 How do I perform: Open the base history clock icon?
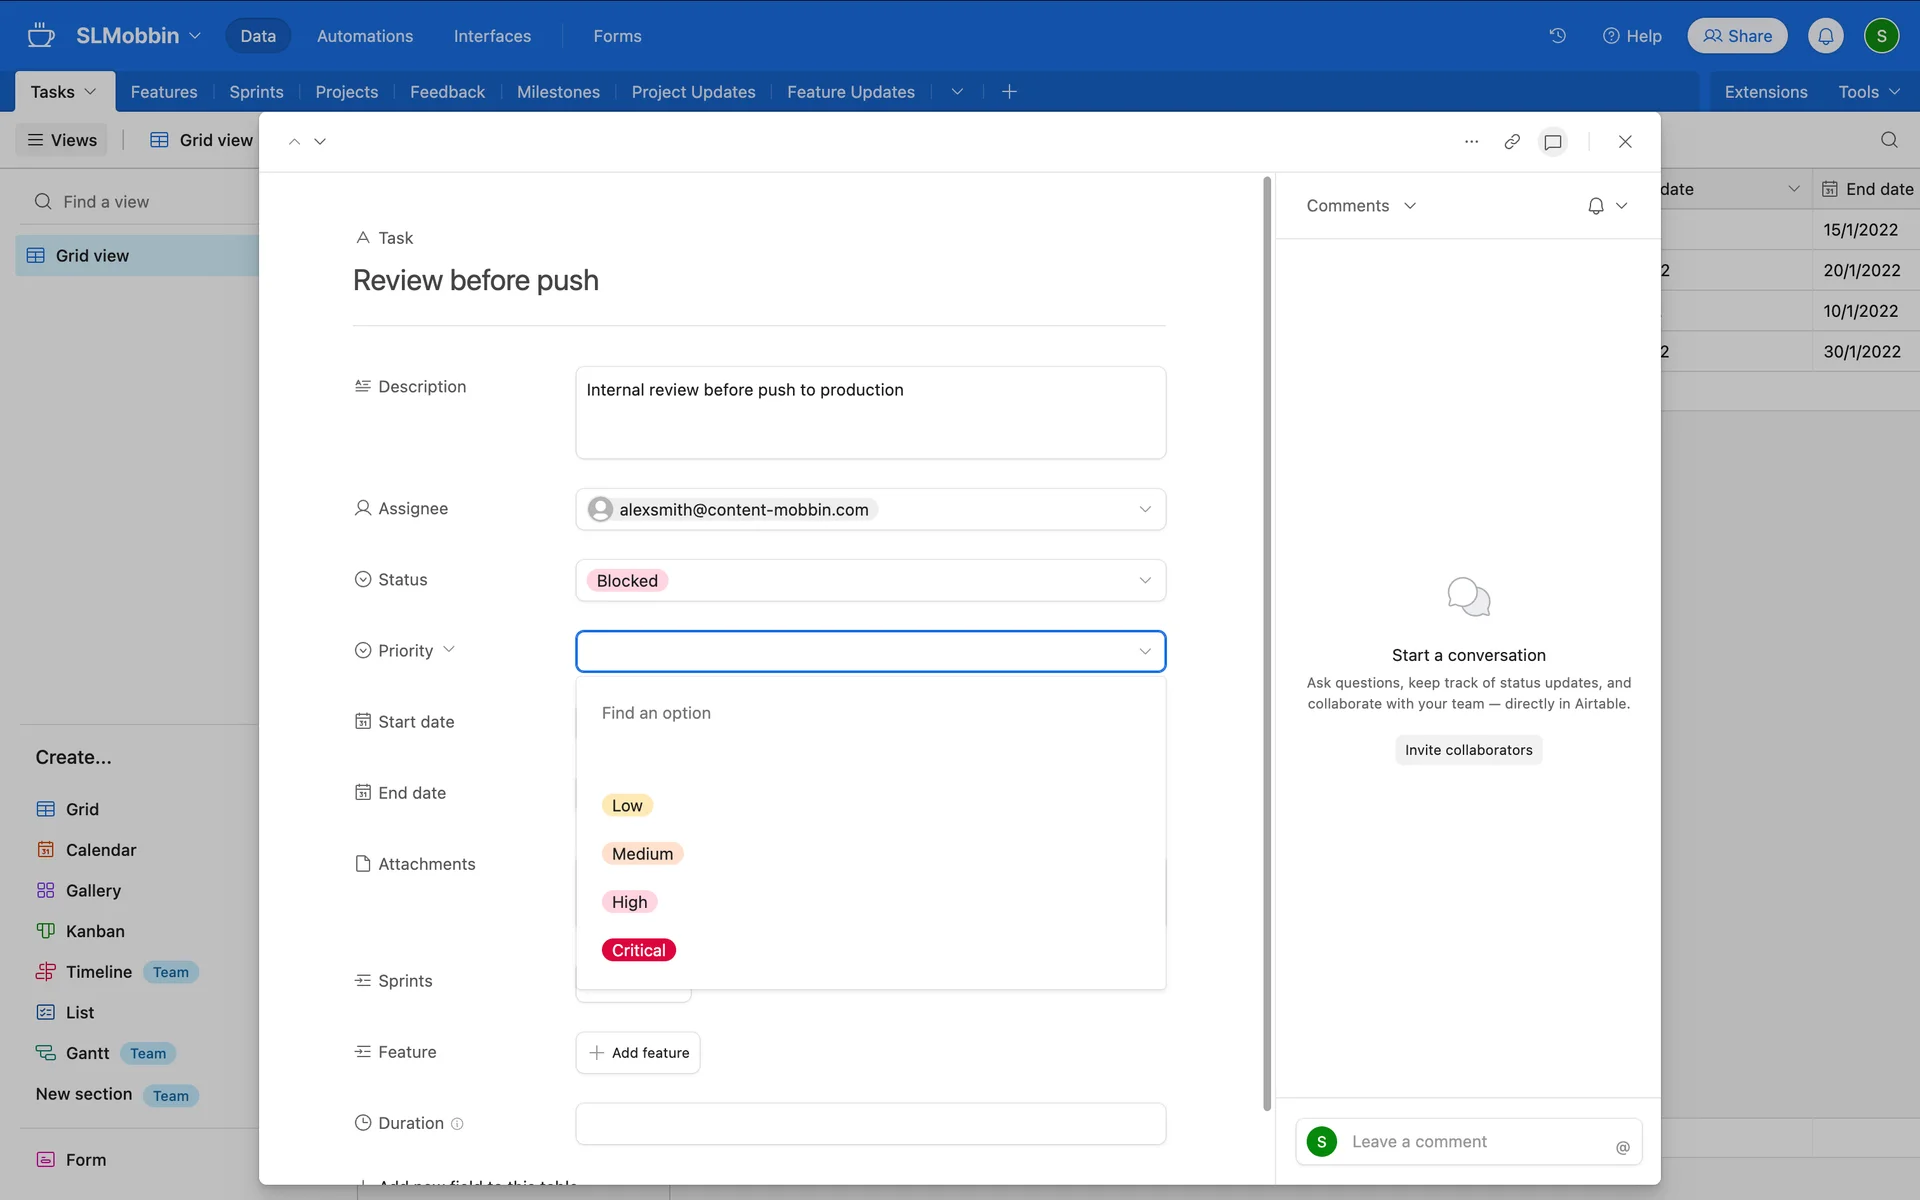(x=1557, y=36)
